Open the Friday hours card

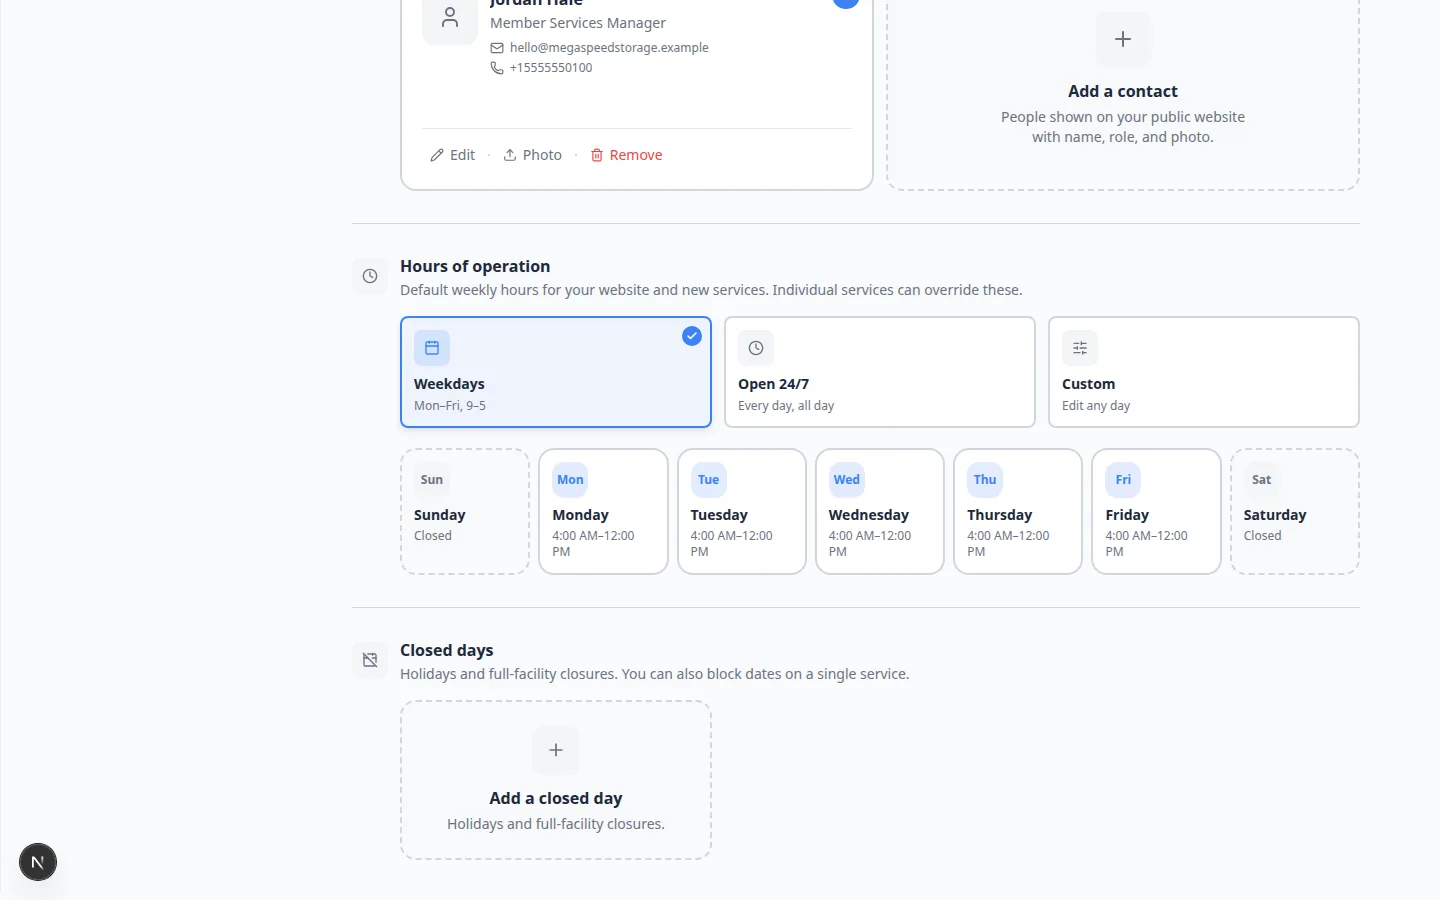(x=1156, y=511)
